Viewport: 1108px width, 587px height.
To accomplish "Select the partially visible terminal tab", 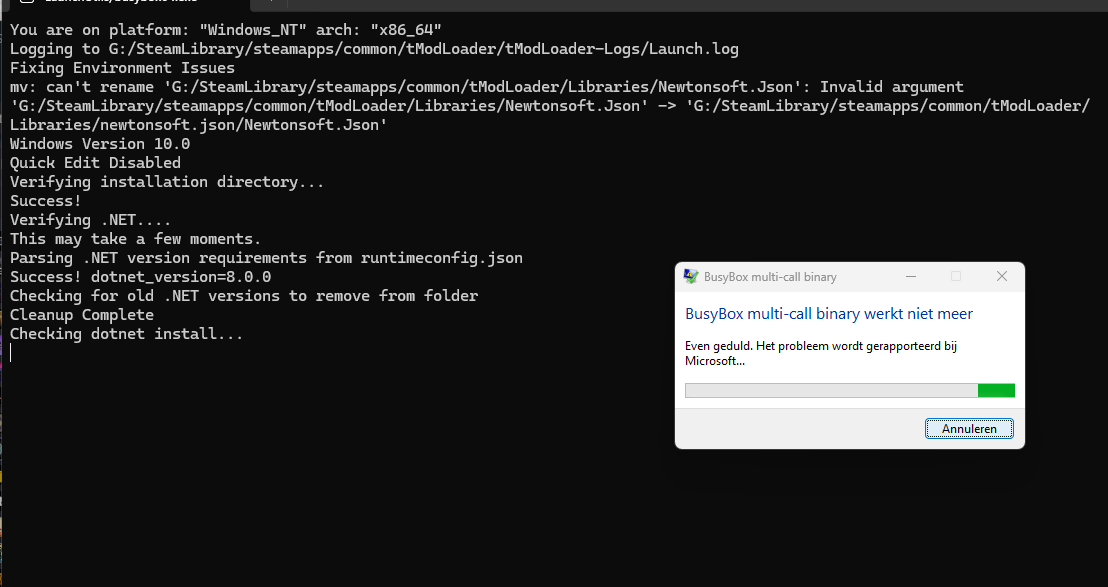I will [x=125, y=3].
